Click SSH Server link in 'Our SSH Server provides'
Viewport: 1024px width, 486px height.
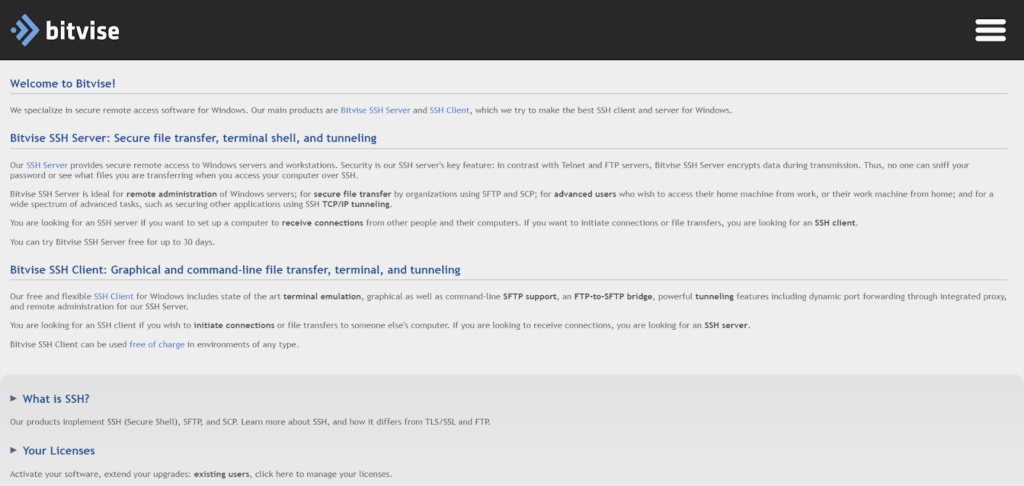(47, 164)
